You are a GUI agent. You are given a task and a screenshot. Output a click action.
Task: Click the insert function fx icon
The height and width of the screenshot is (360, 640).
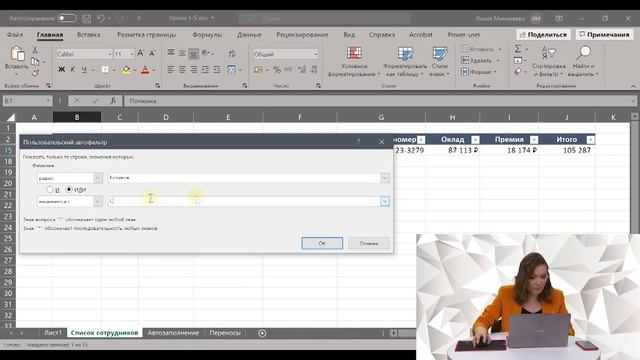coord(113,101)
